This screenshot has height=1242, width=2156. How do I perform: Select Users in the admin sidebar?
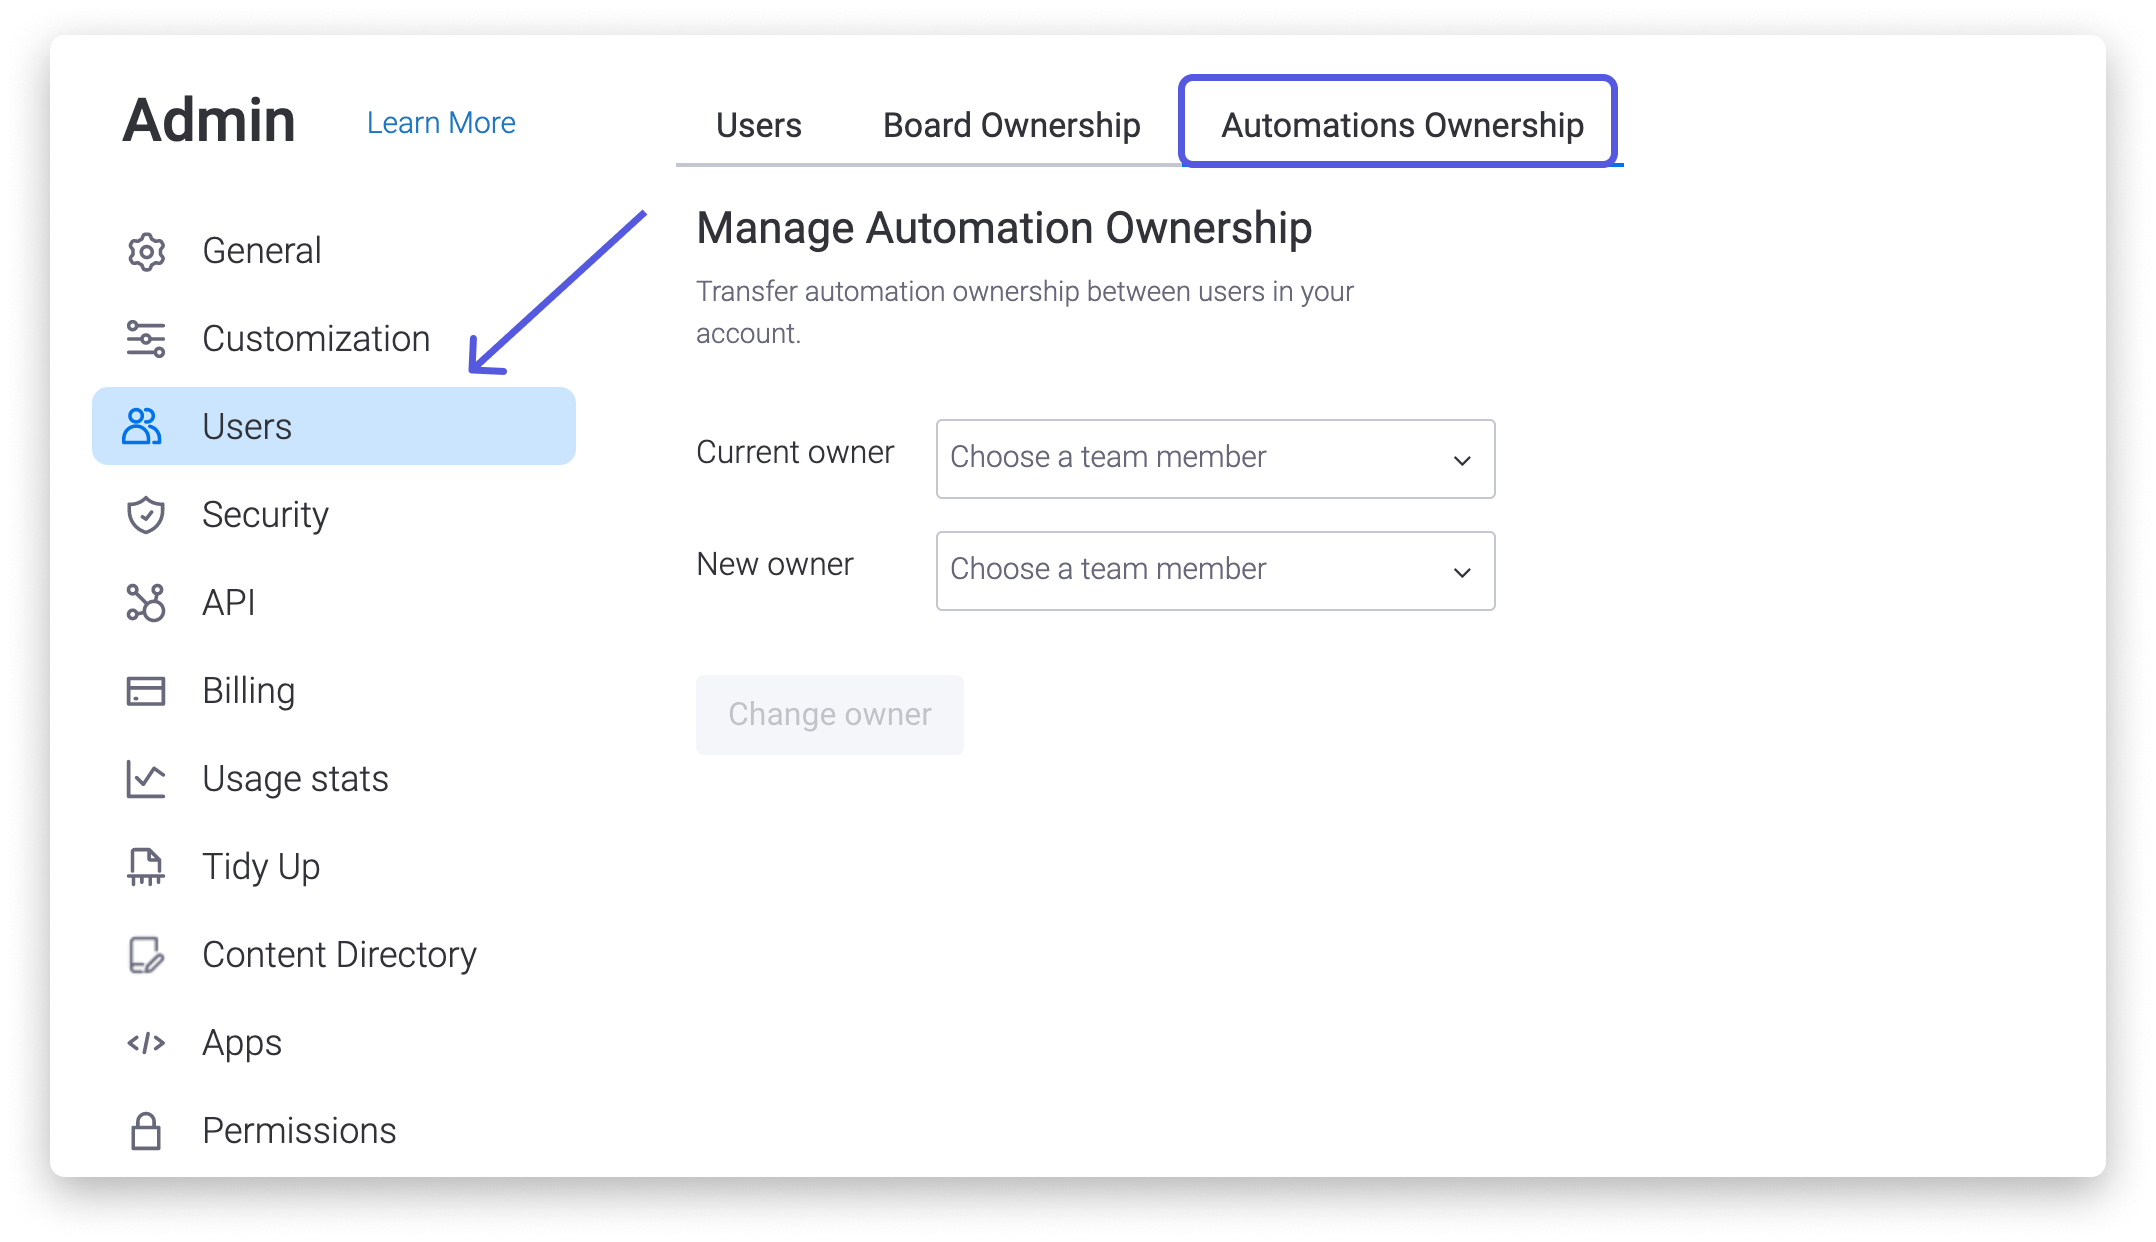333,426
